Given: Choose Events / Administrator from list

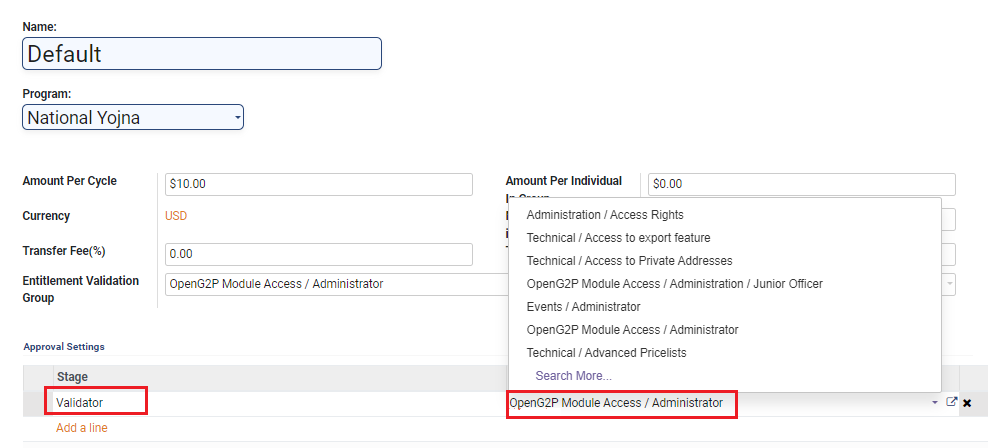Looking at the screenshot, I should [x=583, y=307].
